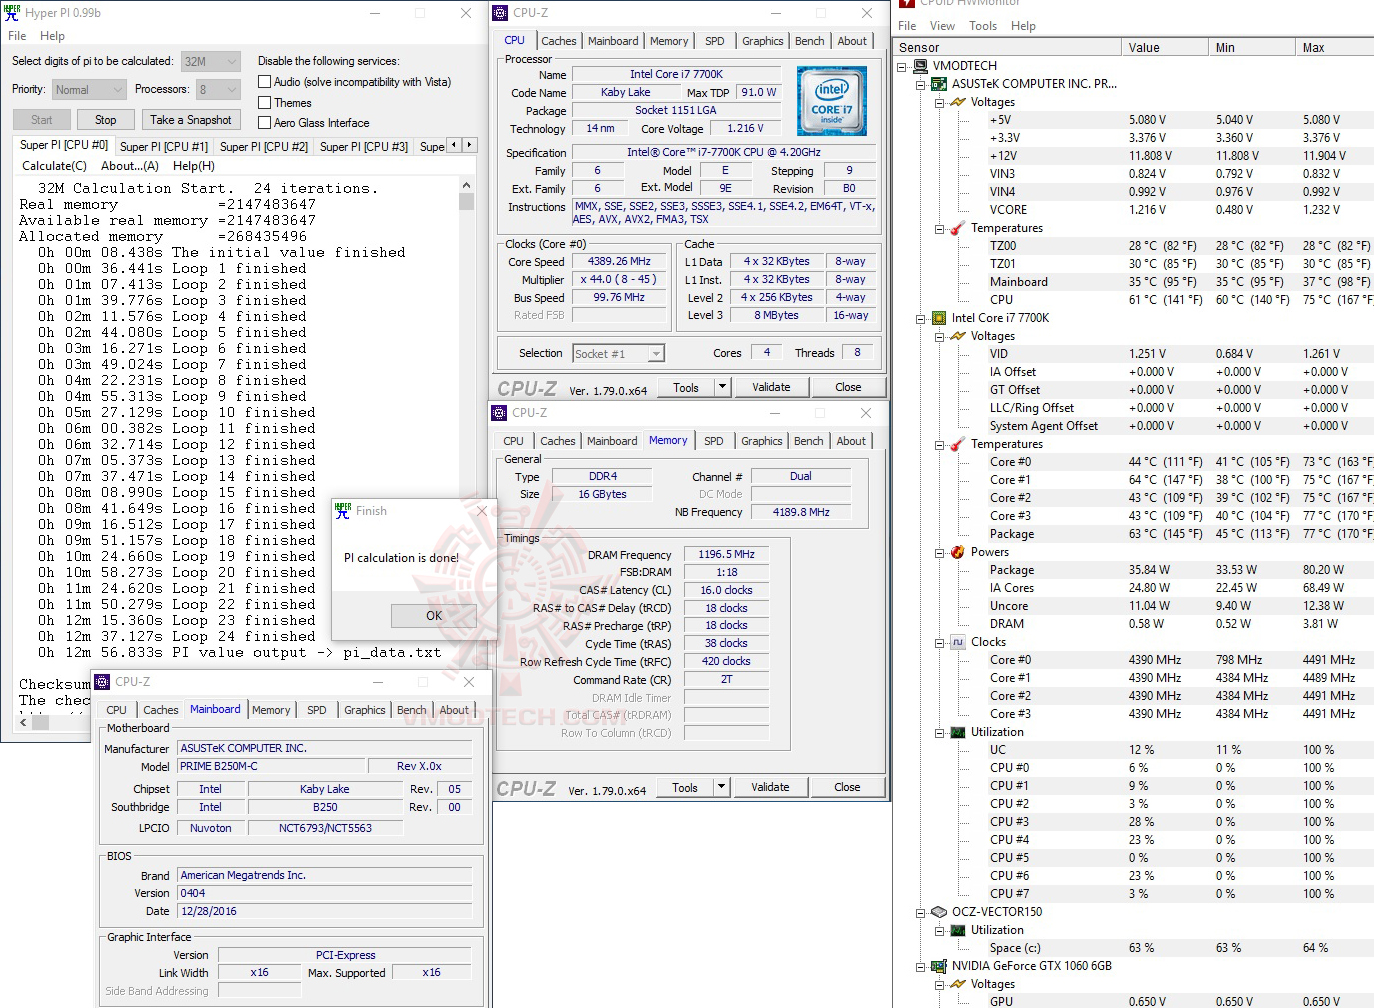
Task: Click Take a Snapshot button
Action: pos(191,120)
